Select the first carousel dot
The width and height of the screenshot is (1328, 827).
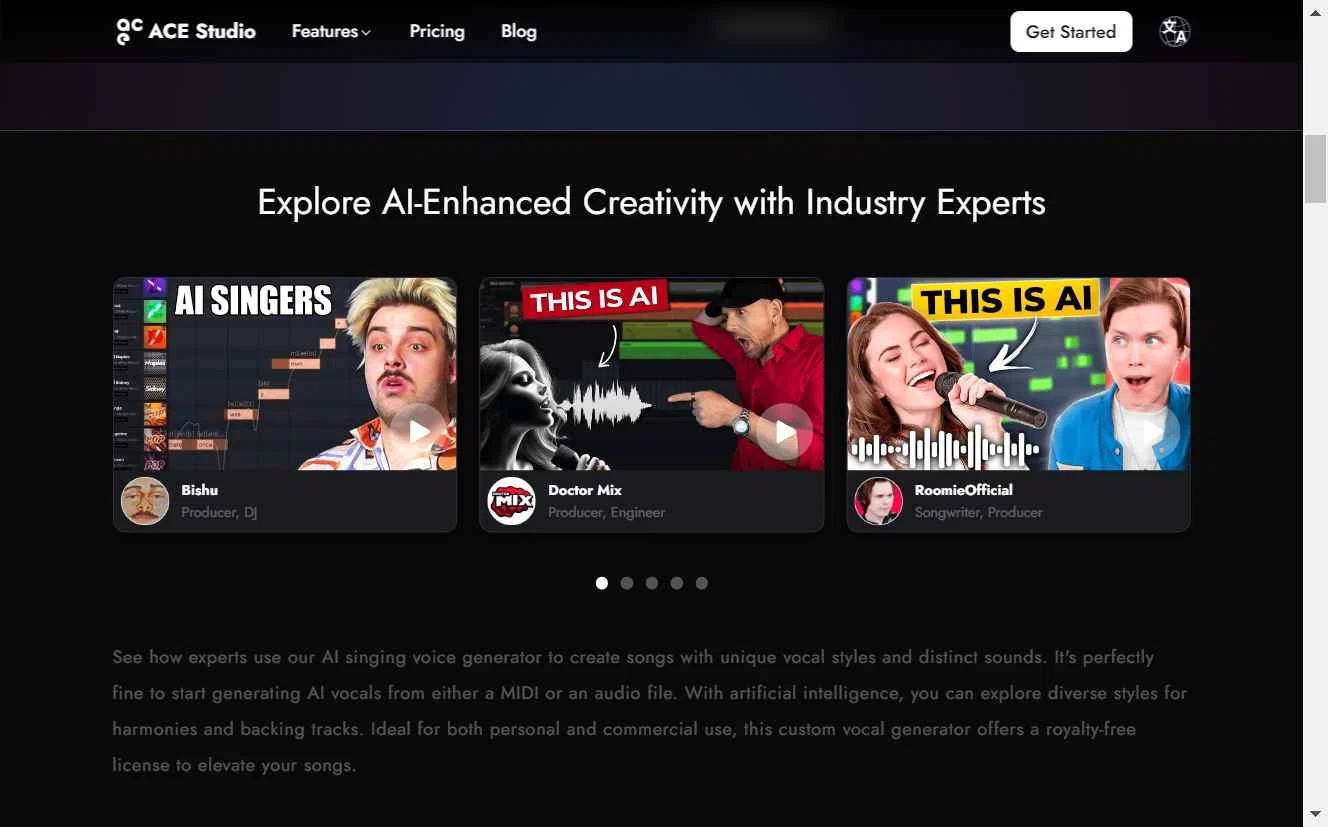click(602, 583)
